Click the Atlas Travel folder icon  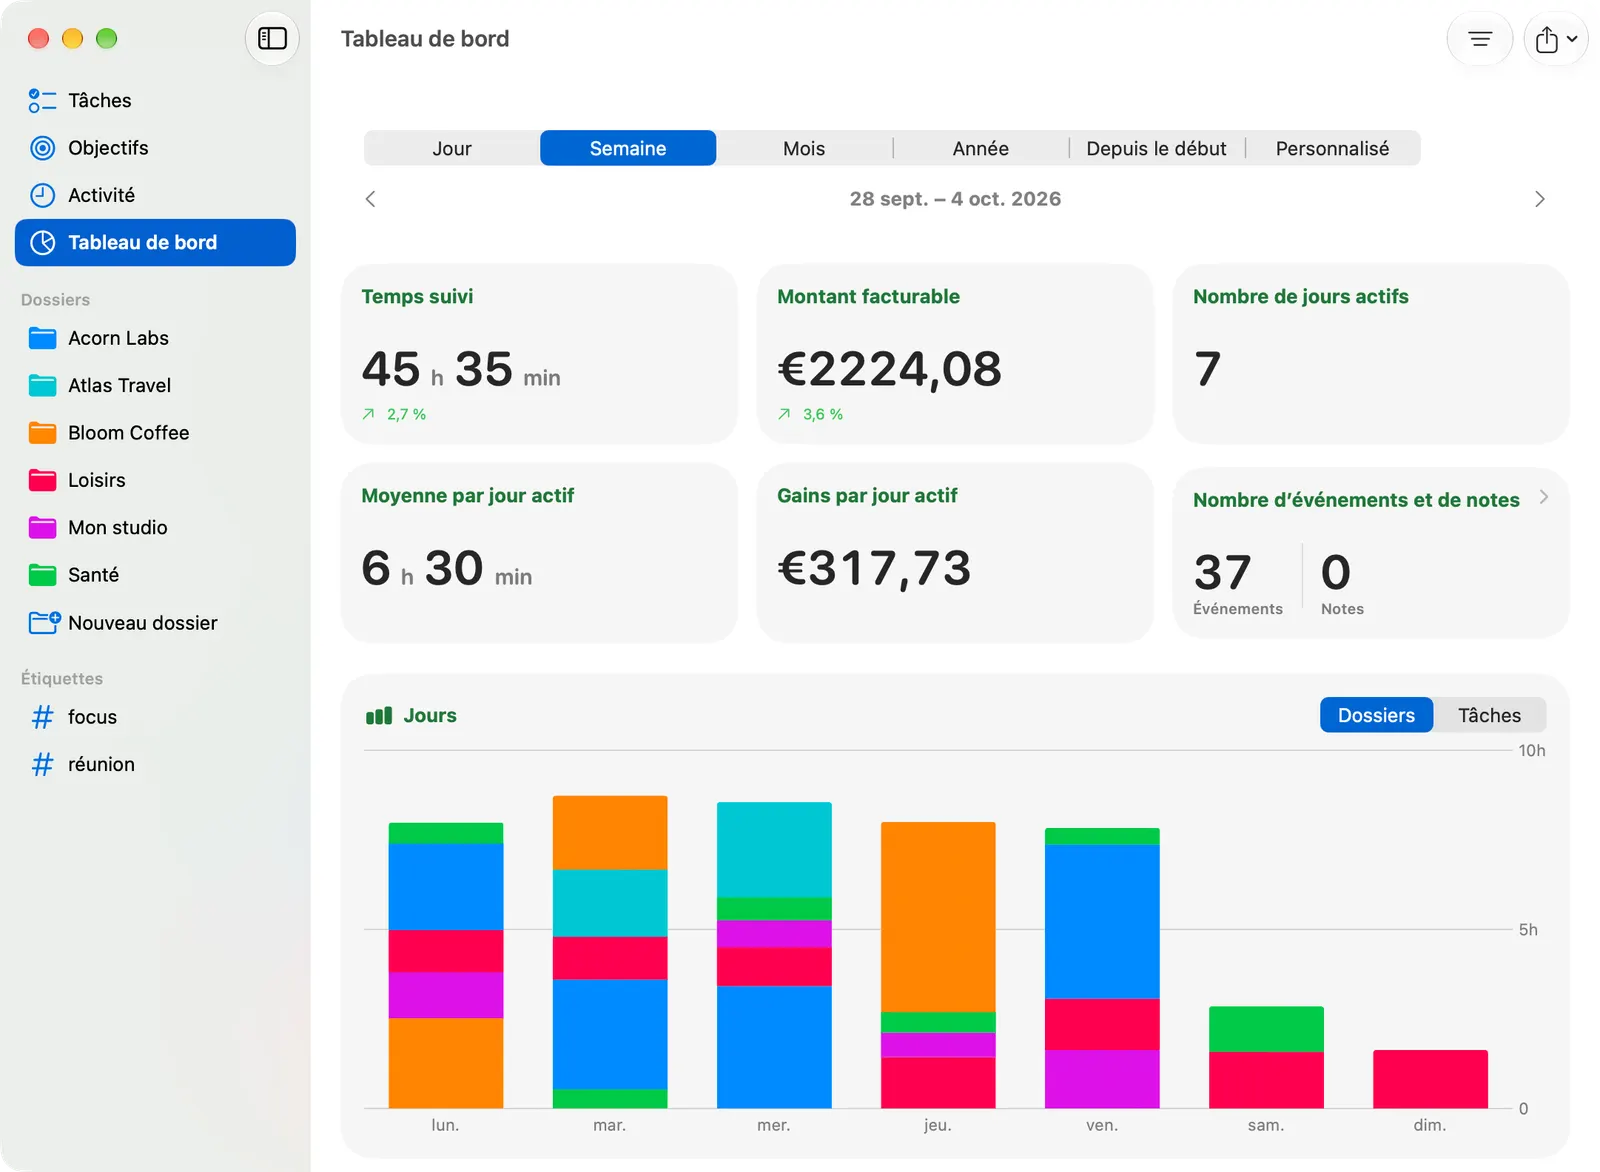42,385
